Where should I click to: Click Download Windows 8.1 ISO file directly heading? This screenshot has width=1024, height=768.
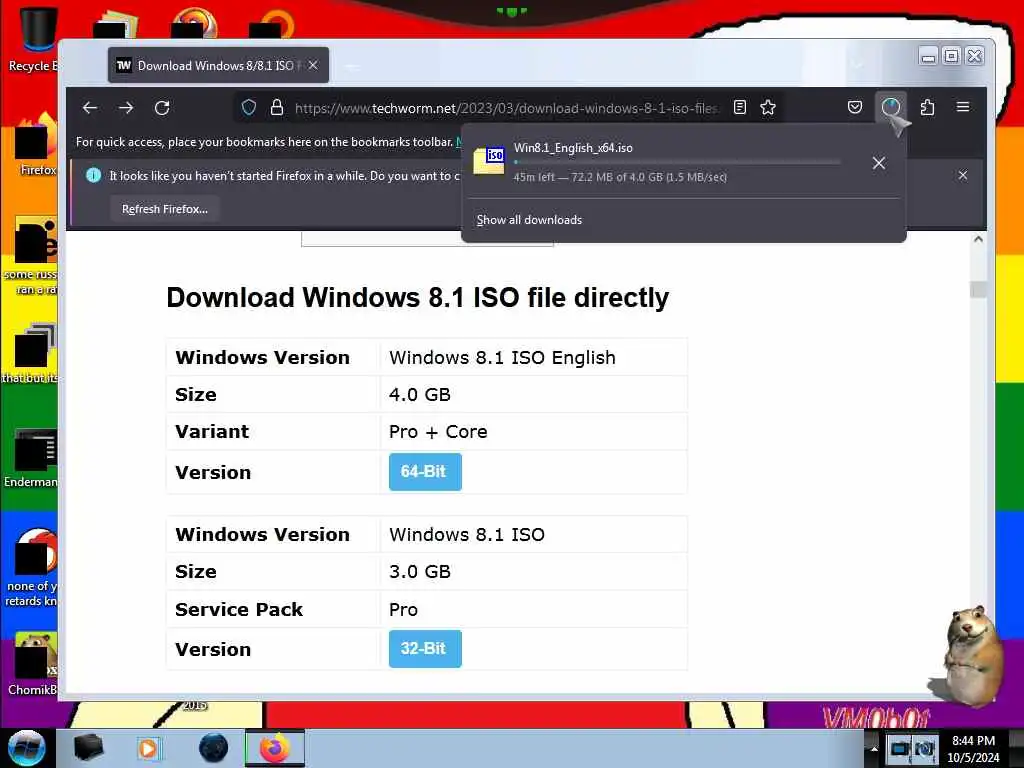tap(418, 298)
